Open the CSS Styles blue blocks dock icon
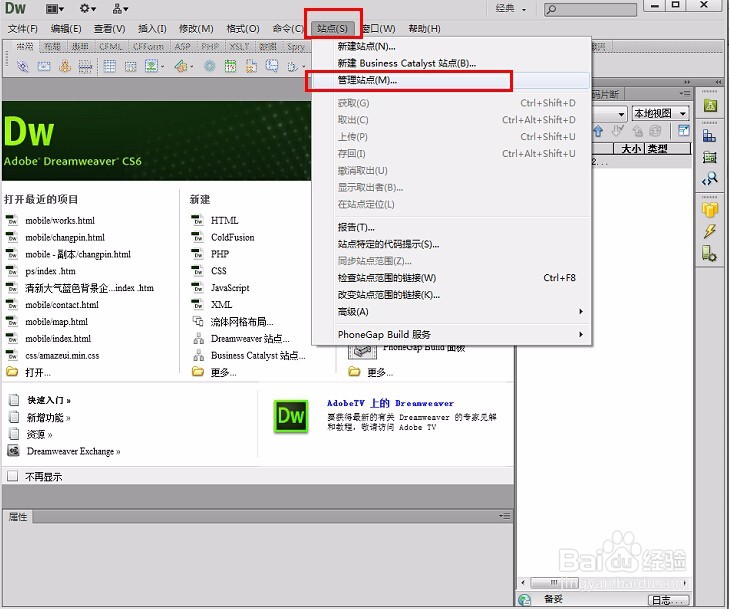Screen dimensions: 729x609 pos(709,135)
